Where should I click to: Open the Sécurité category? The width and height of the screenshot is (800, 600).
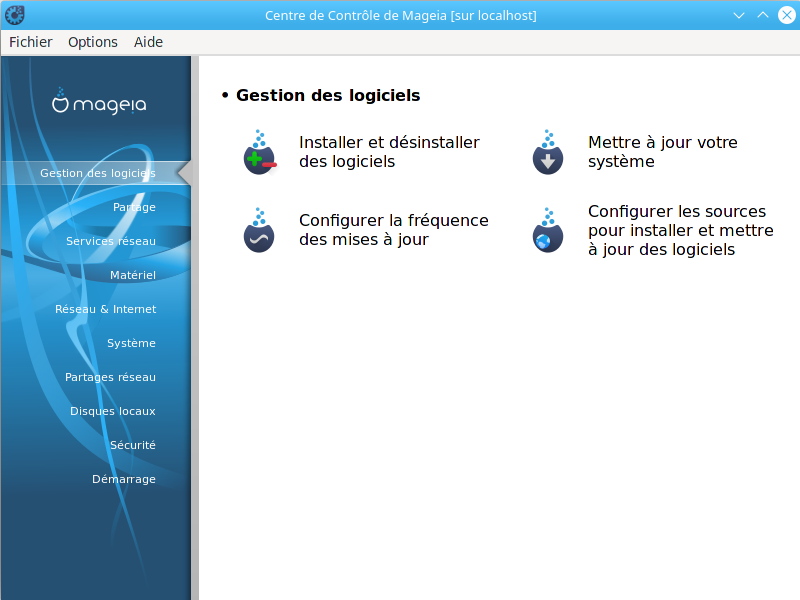click(133, 445)
